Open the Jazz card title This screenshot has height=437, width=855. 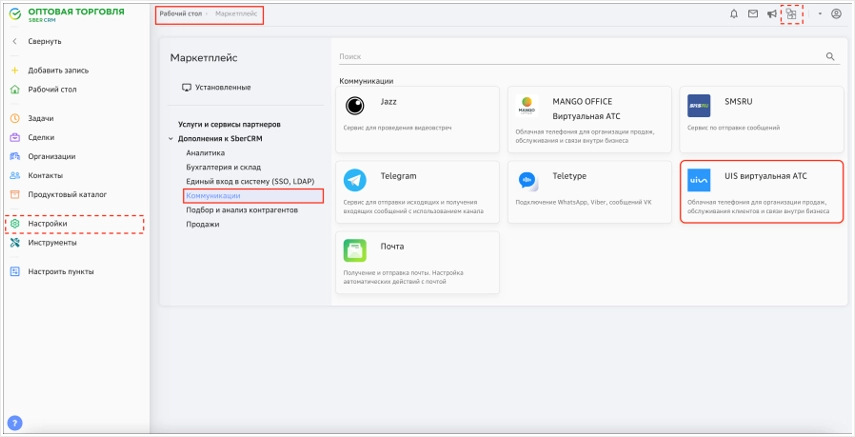tap(388, 102)
